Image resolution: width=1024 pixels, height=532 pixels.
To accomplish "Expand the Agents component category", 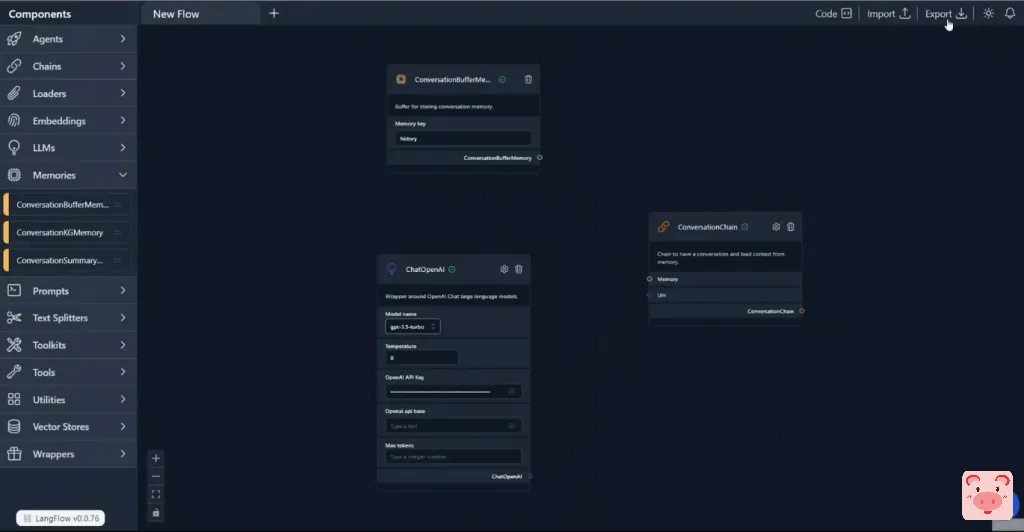I will [x=68, y=39].
